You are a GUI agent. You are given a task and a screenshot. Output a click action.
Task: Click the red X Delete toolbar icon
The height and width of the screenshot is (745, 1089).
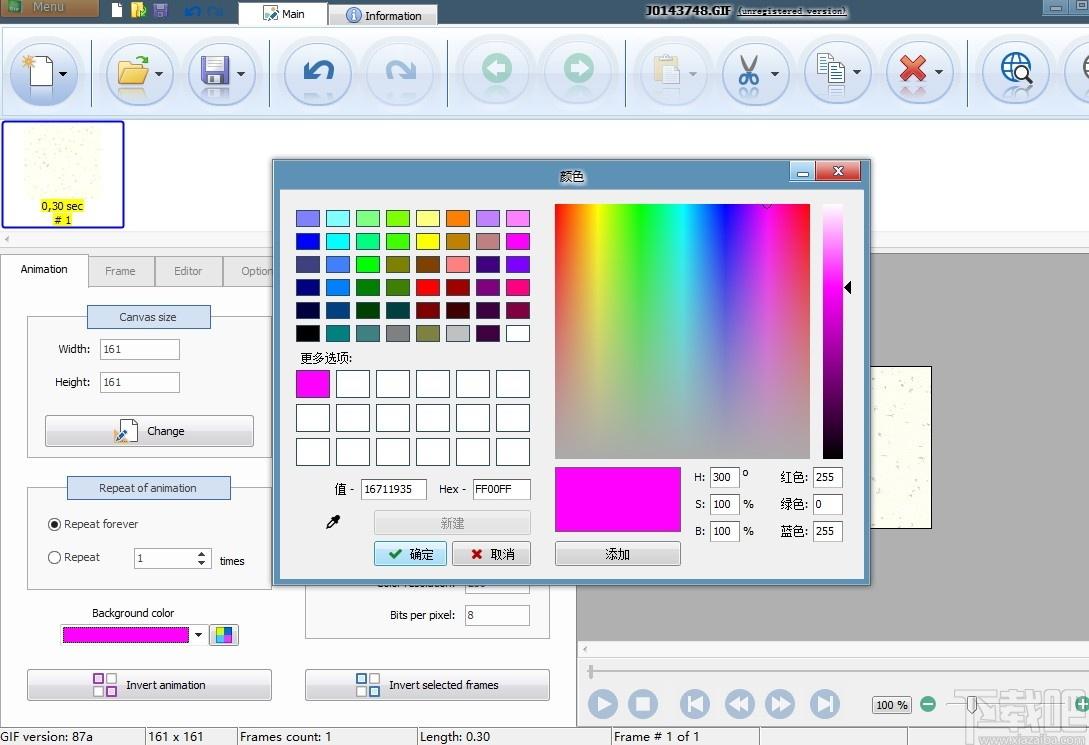coord(913,69)
